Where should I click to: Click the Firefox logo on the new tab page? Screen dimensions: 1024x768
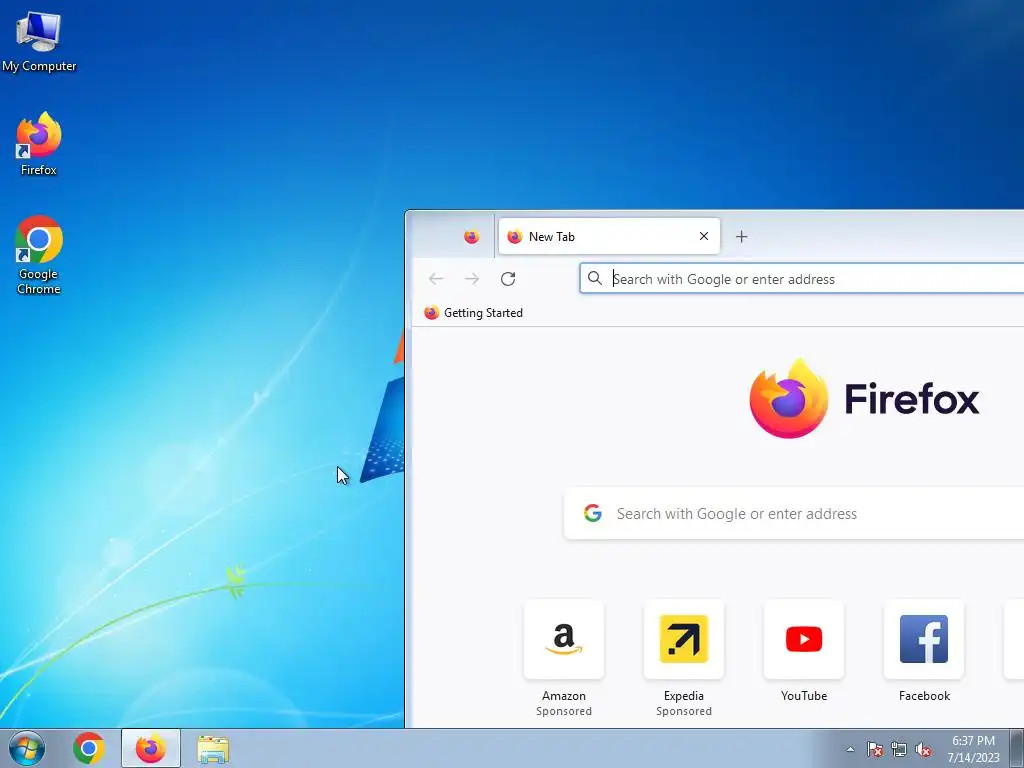pos(863,398)
